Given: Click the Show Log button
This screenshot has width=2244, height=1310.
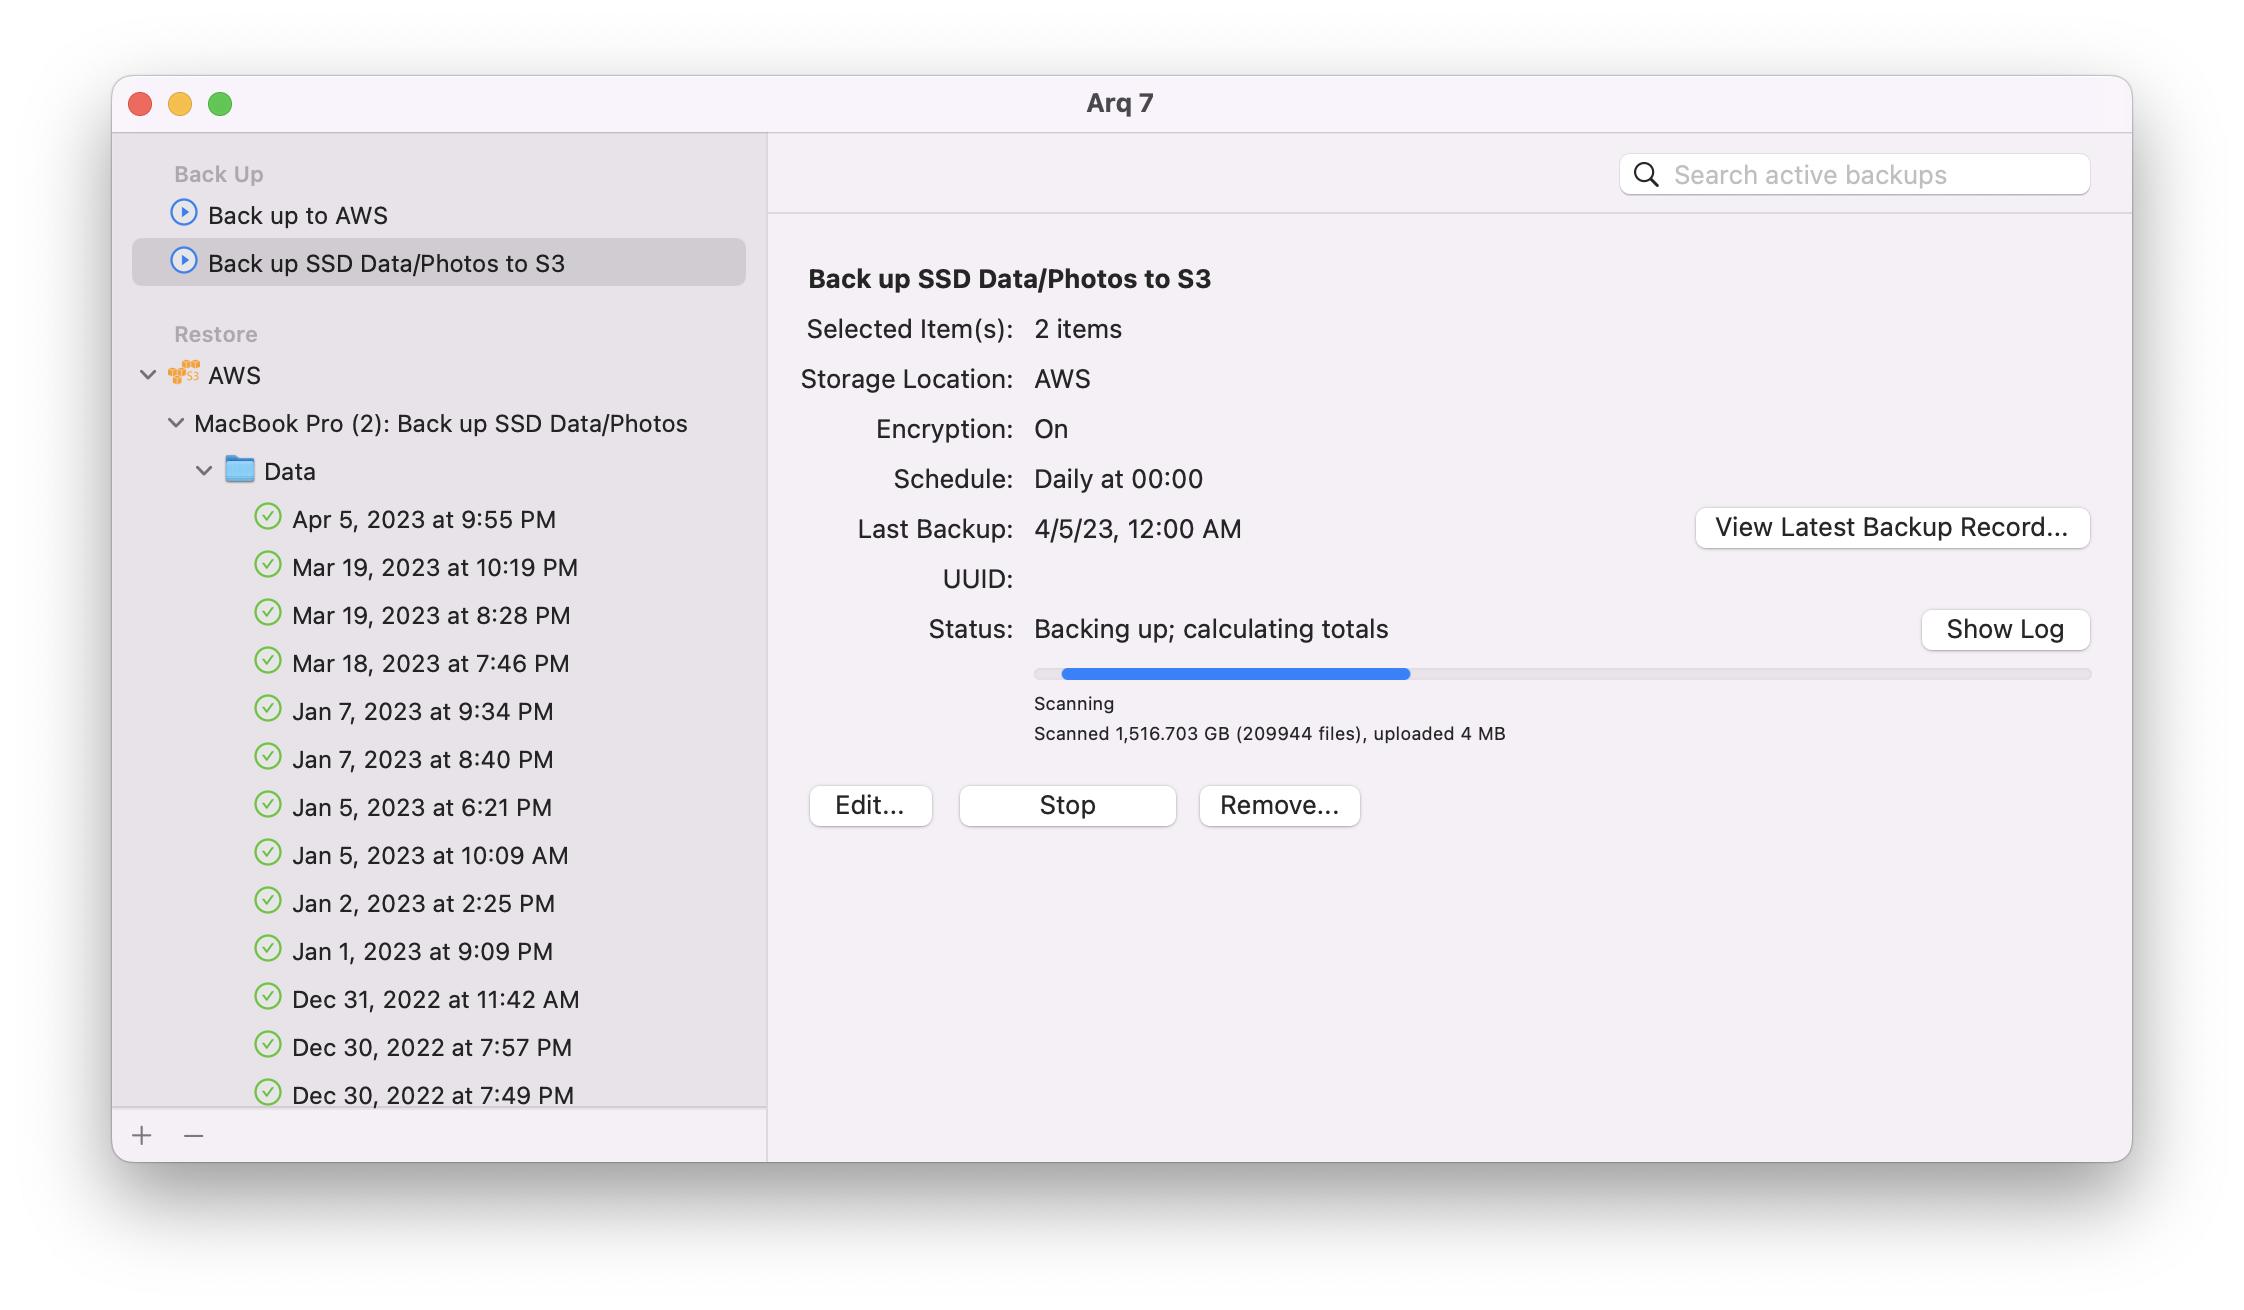Looking at the screenshot, I should point(2005,629).
